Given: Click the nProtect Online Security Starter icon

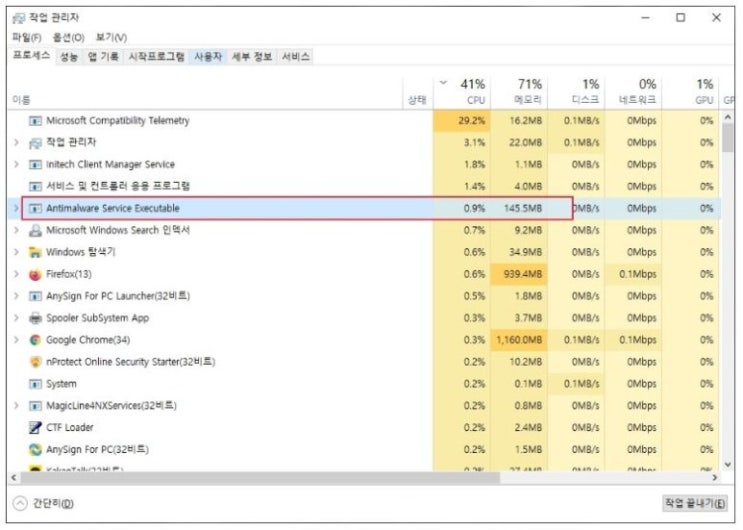Looking at the screenshot, I should (x=35, y=362).
